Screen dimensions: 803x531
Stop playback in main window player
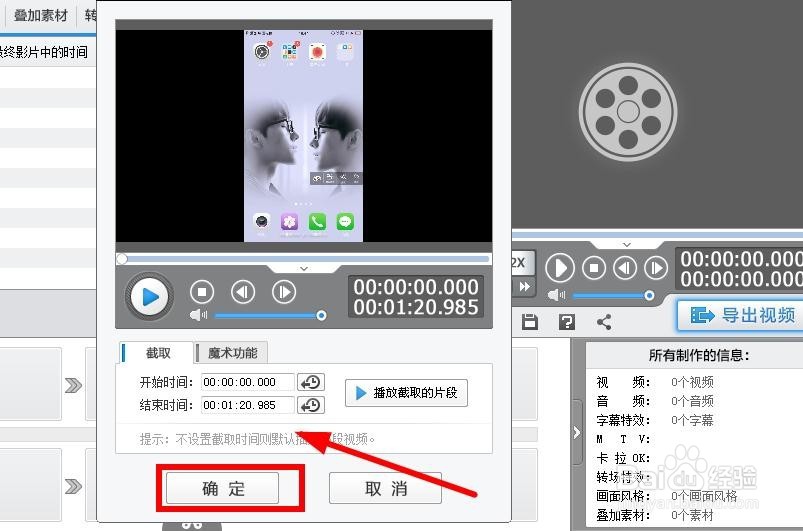point(594,268)
